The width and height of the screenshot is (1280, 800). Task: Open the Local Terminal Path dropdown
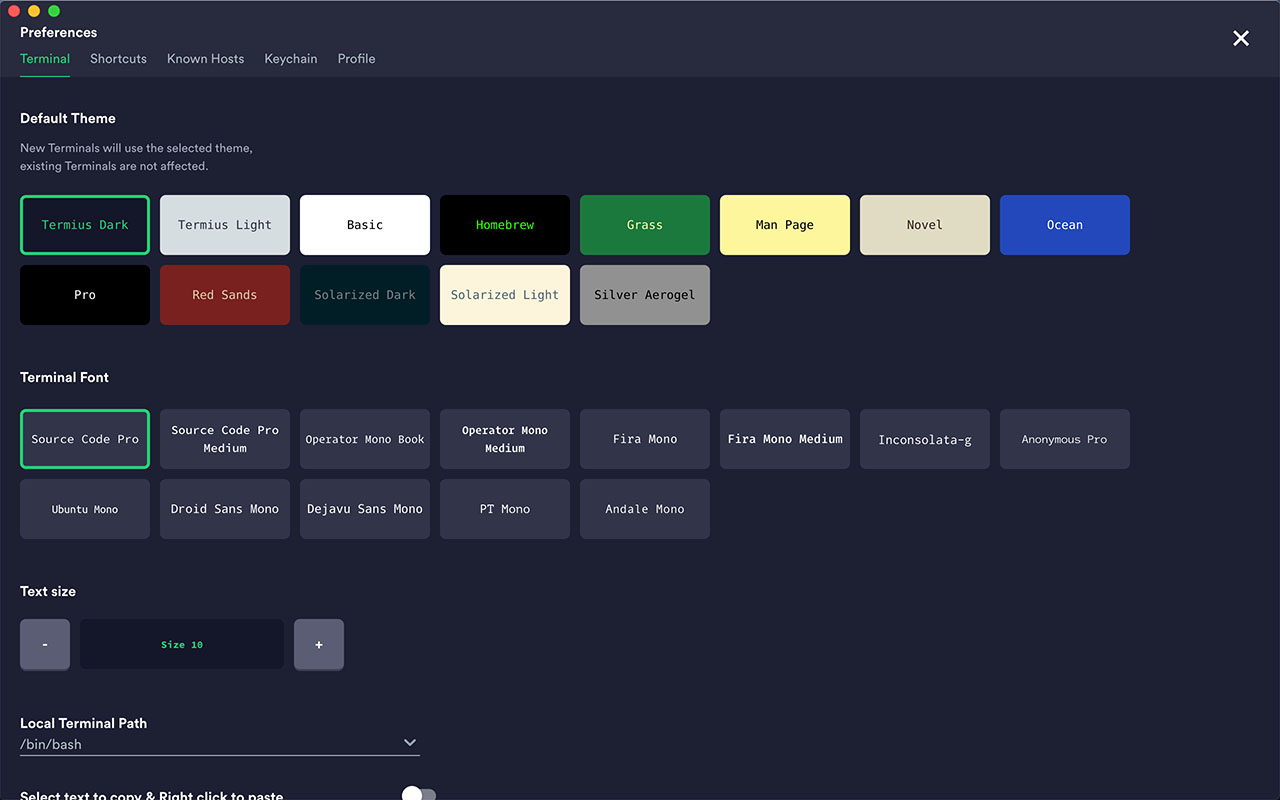tap(220, 744)
